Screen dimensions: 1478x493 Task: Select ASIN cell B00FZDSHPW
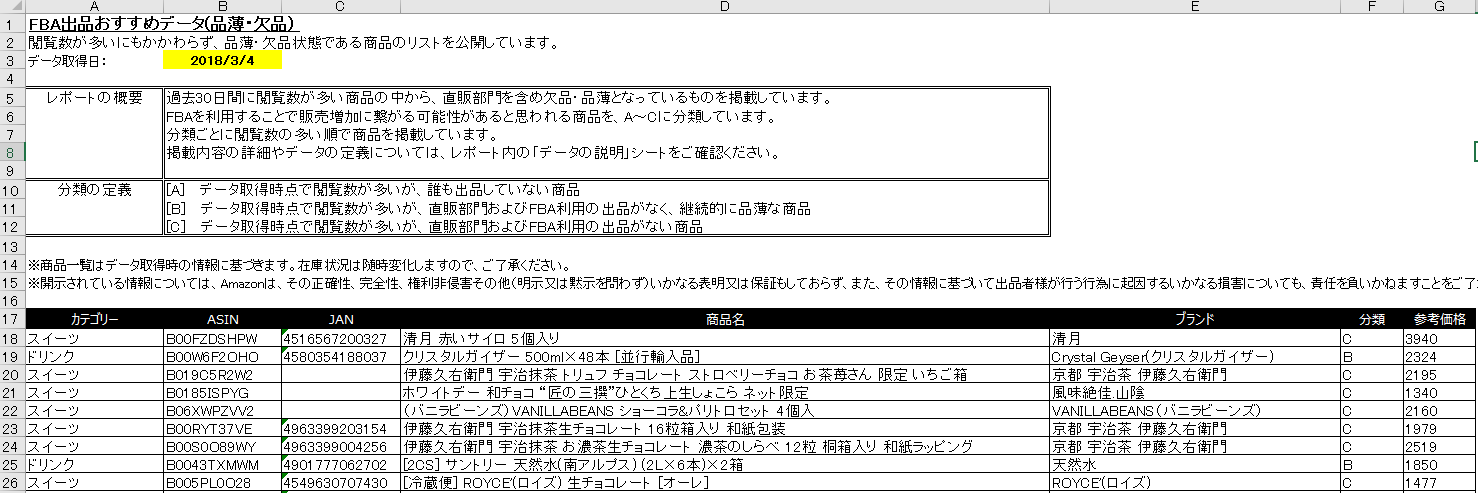pos(222,339)
